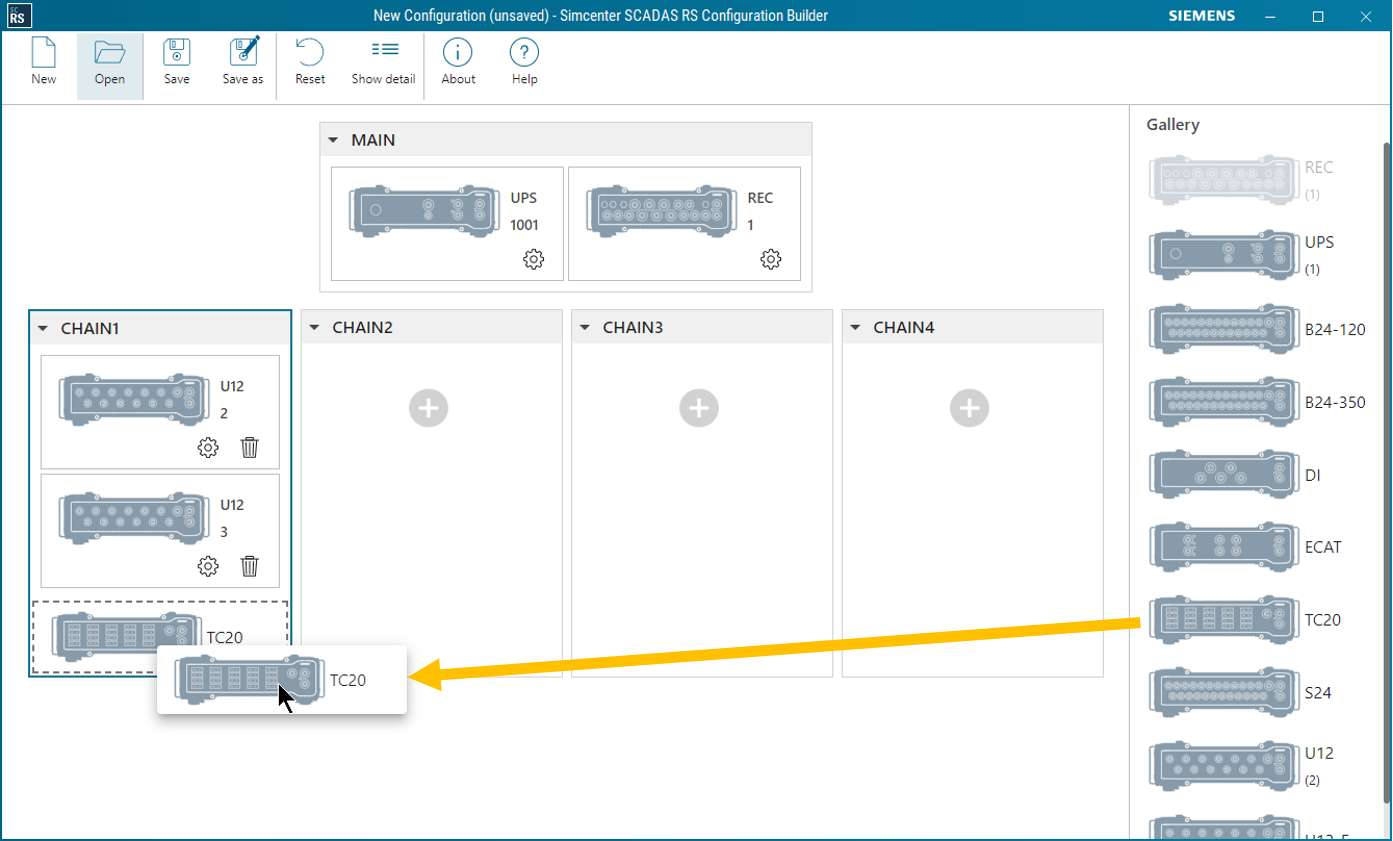Click the Gallery heading text
Viewport: 1393px width, 841px height.
[1173, 125]
